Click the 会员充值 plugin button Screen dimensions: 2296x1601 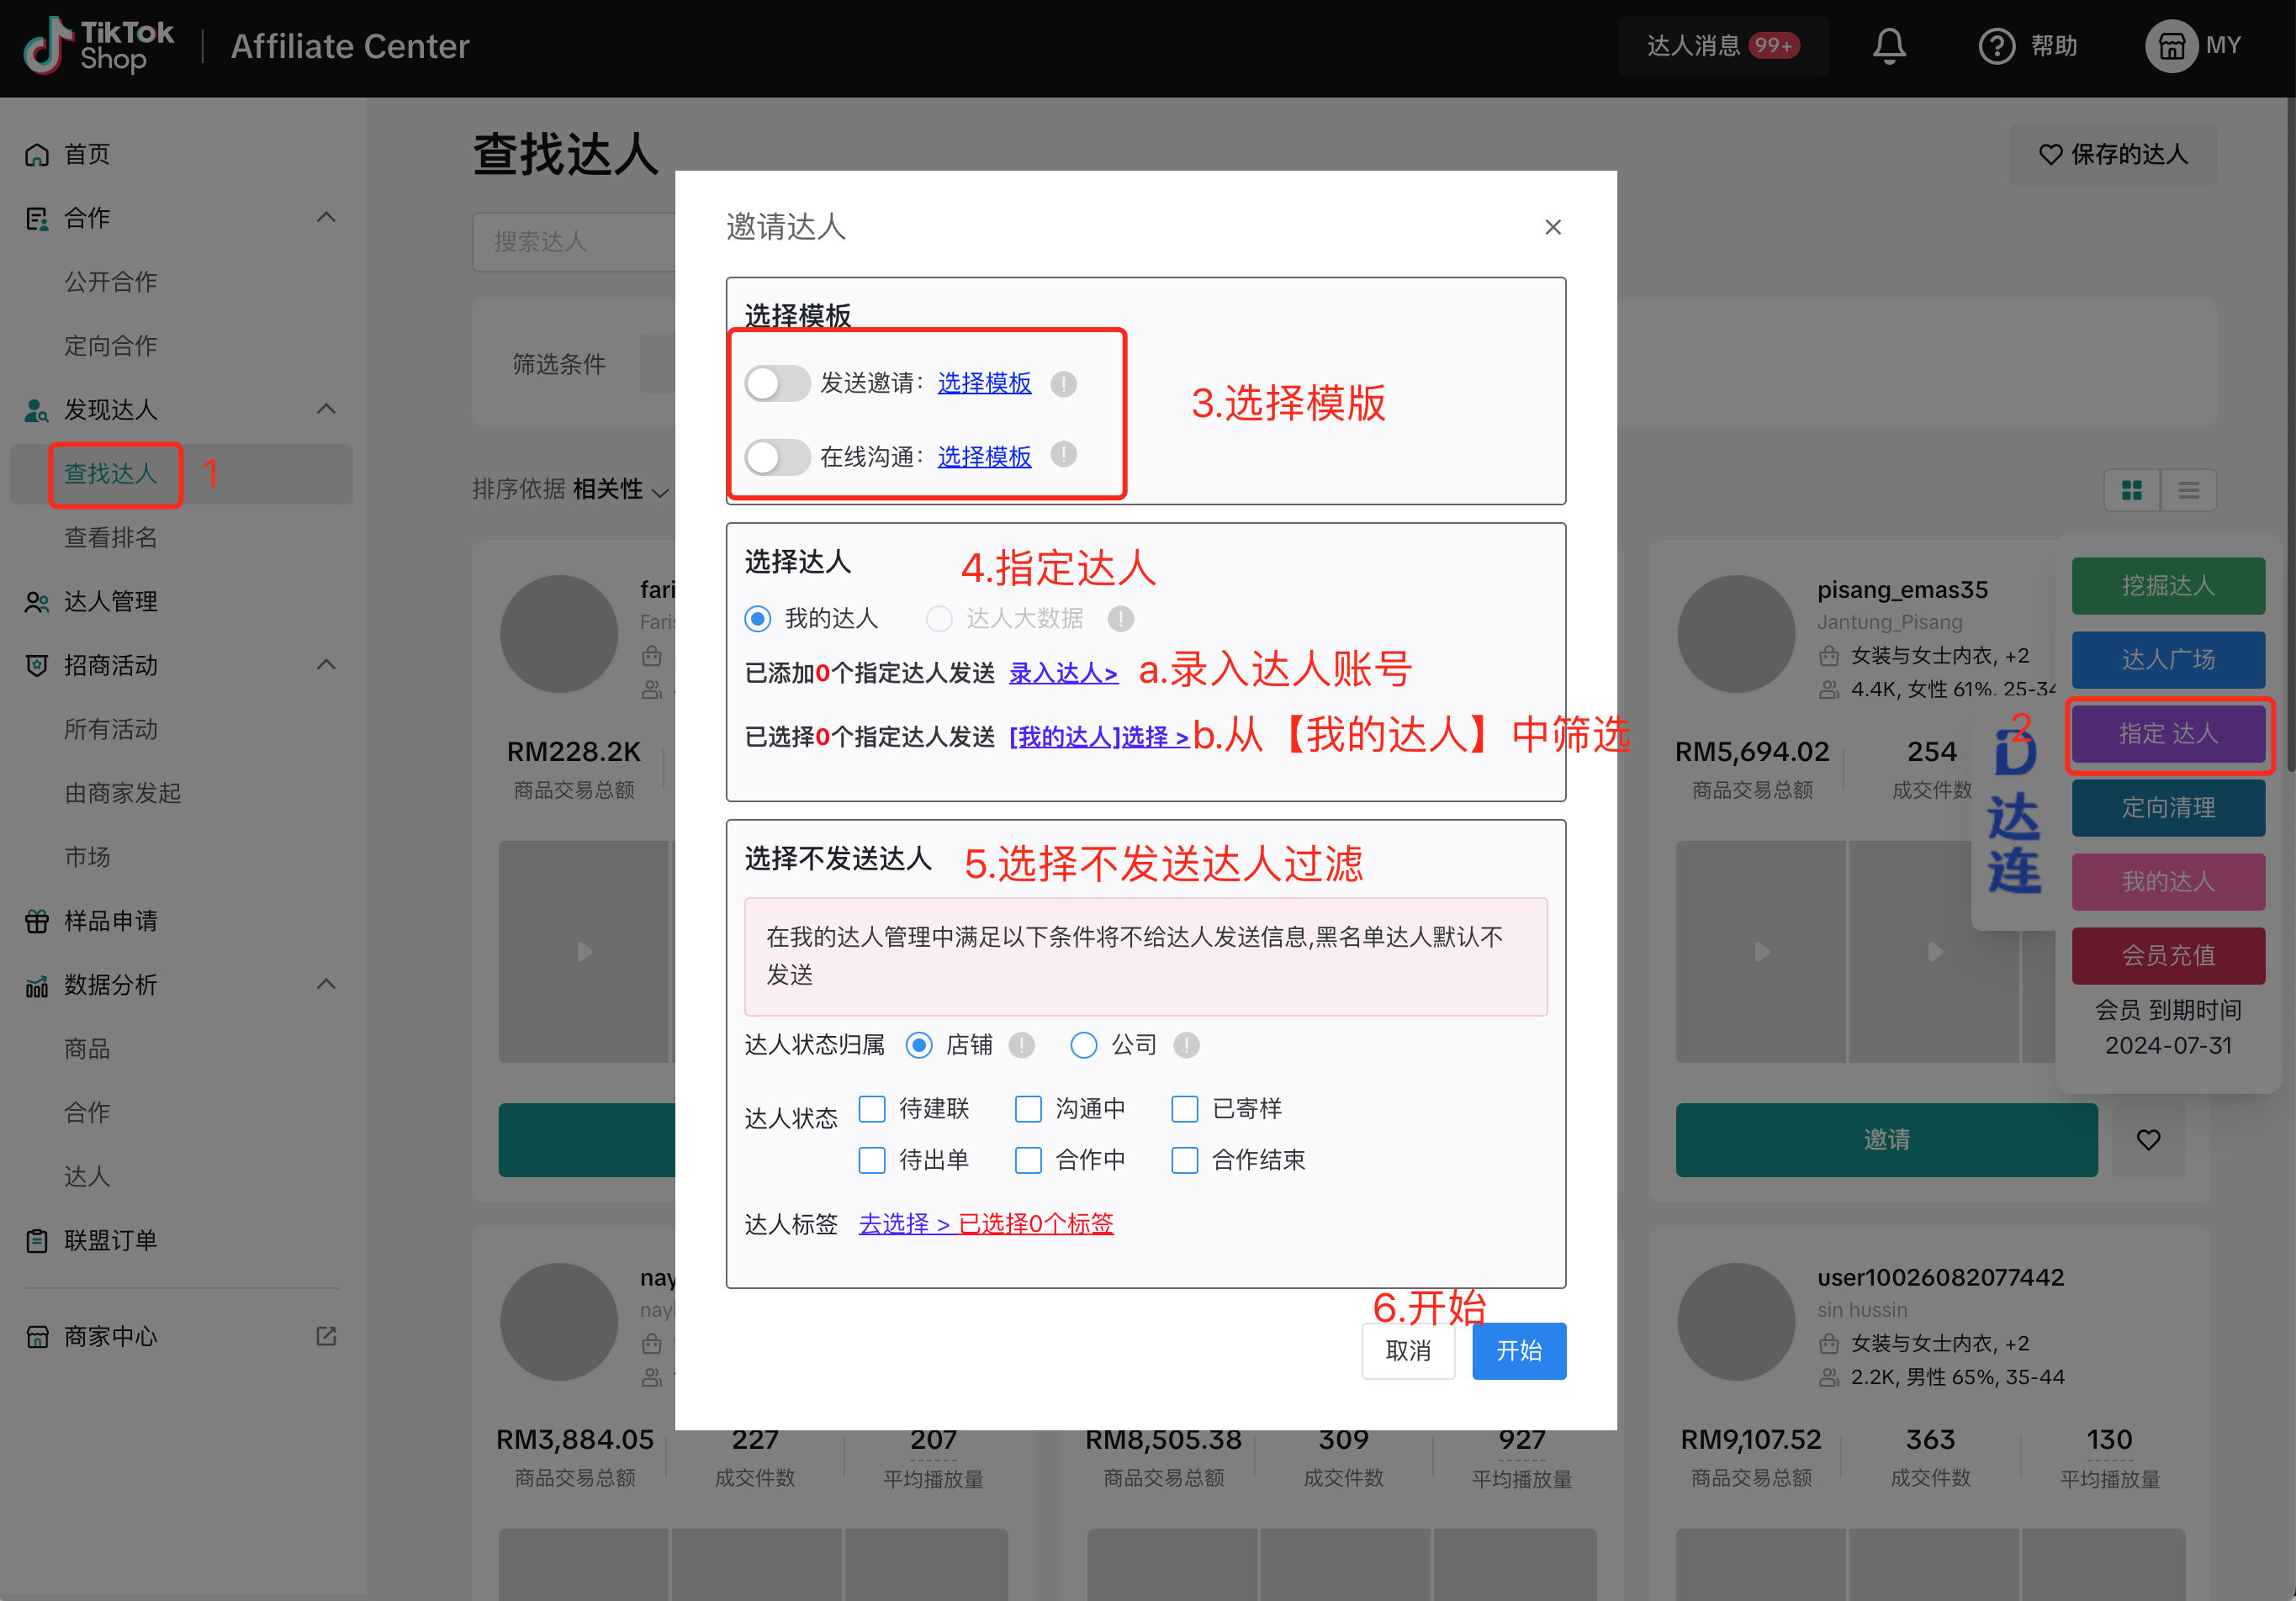2168,955
